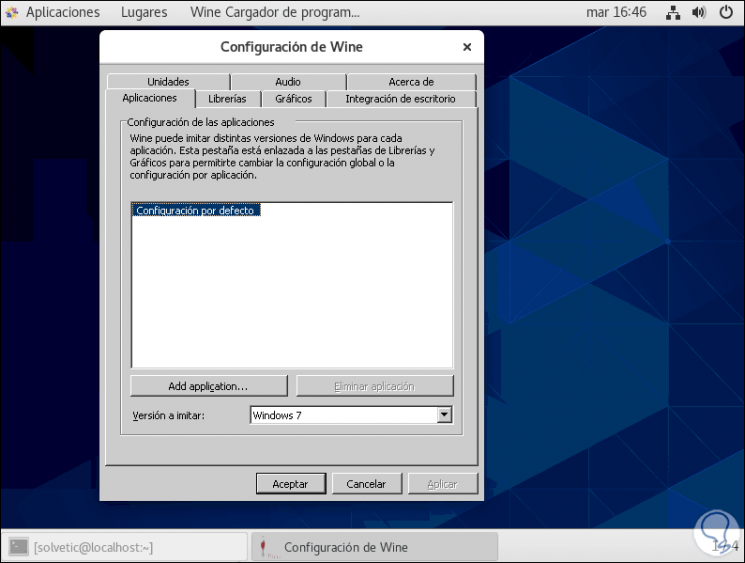
Task: Select the Aplicaciones tab in Wine dialog
Action: coord(150,98)
